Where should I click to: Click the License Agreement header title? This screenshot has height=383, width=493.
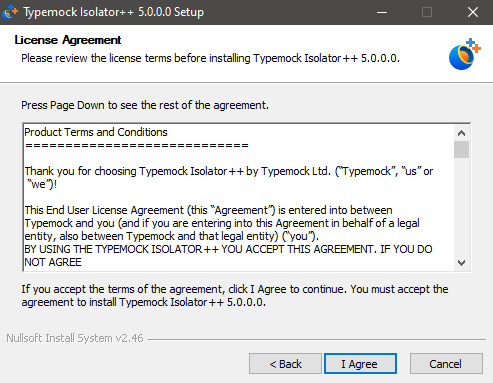68,40
